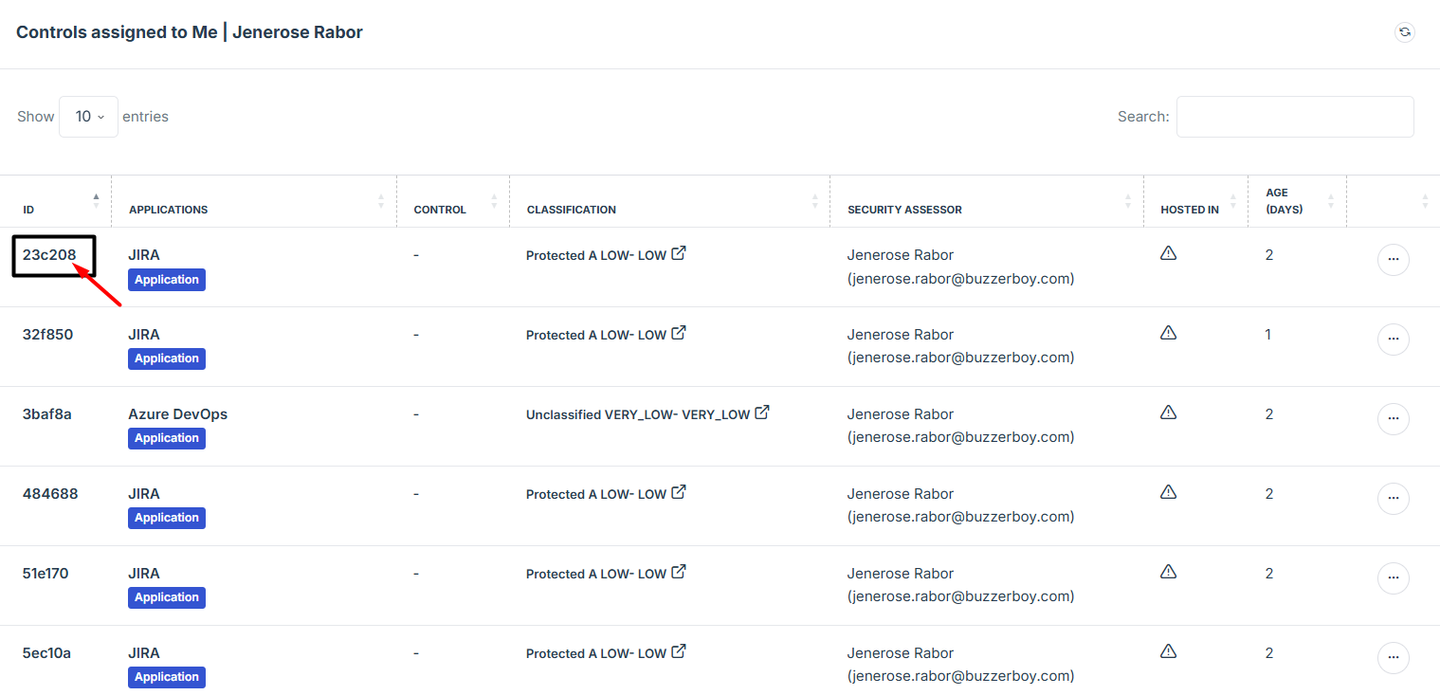
Task: Click the Azure DevOps application name
Action: point(178,414)
